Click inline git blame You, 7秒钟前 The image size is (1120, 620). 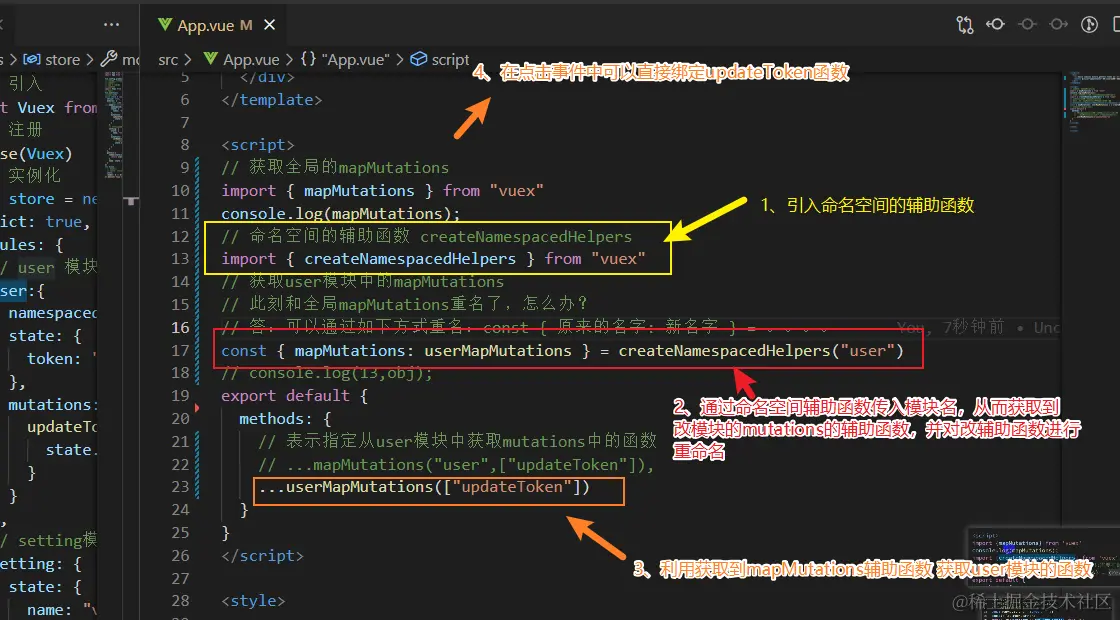(951, 327)
